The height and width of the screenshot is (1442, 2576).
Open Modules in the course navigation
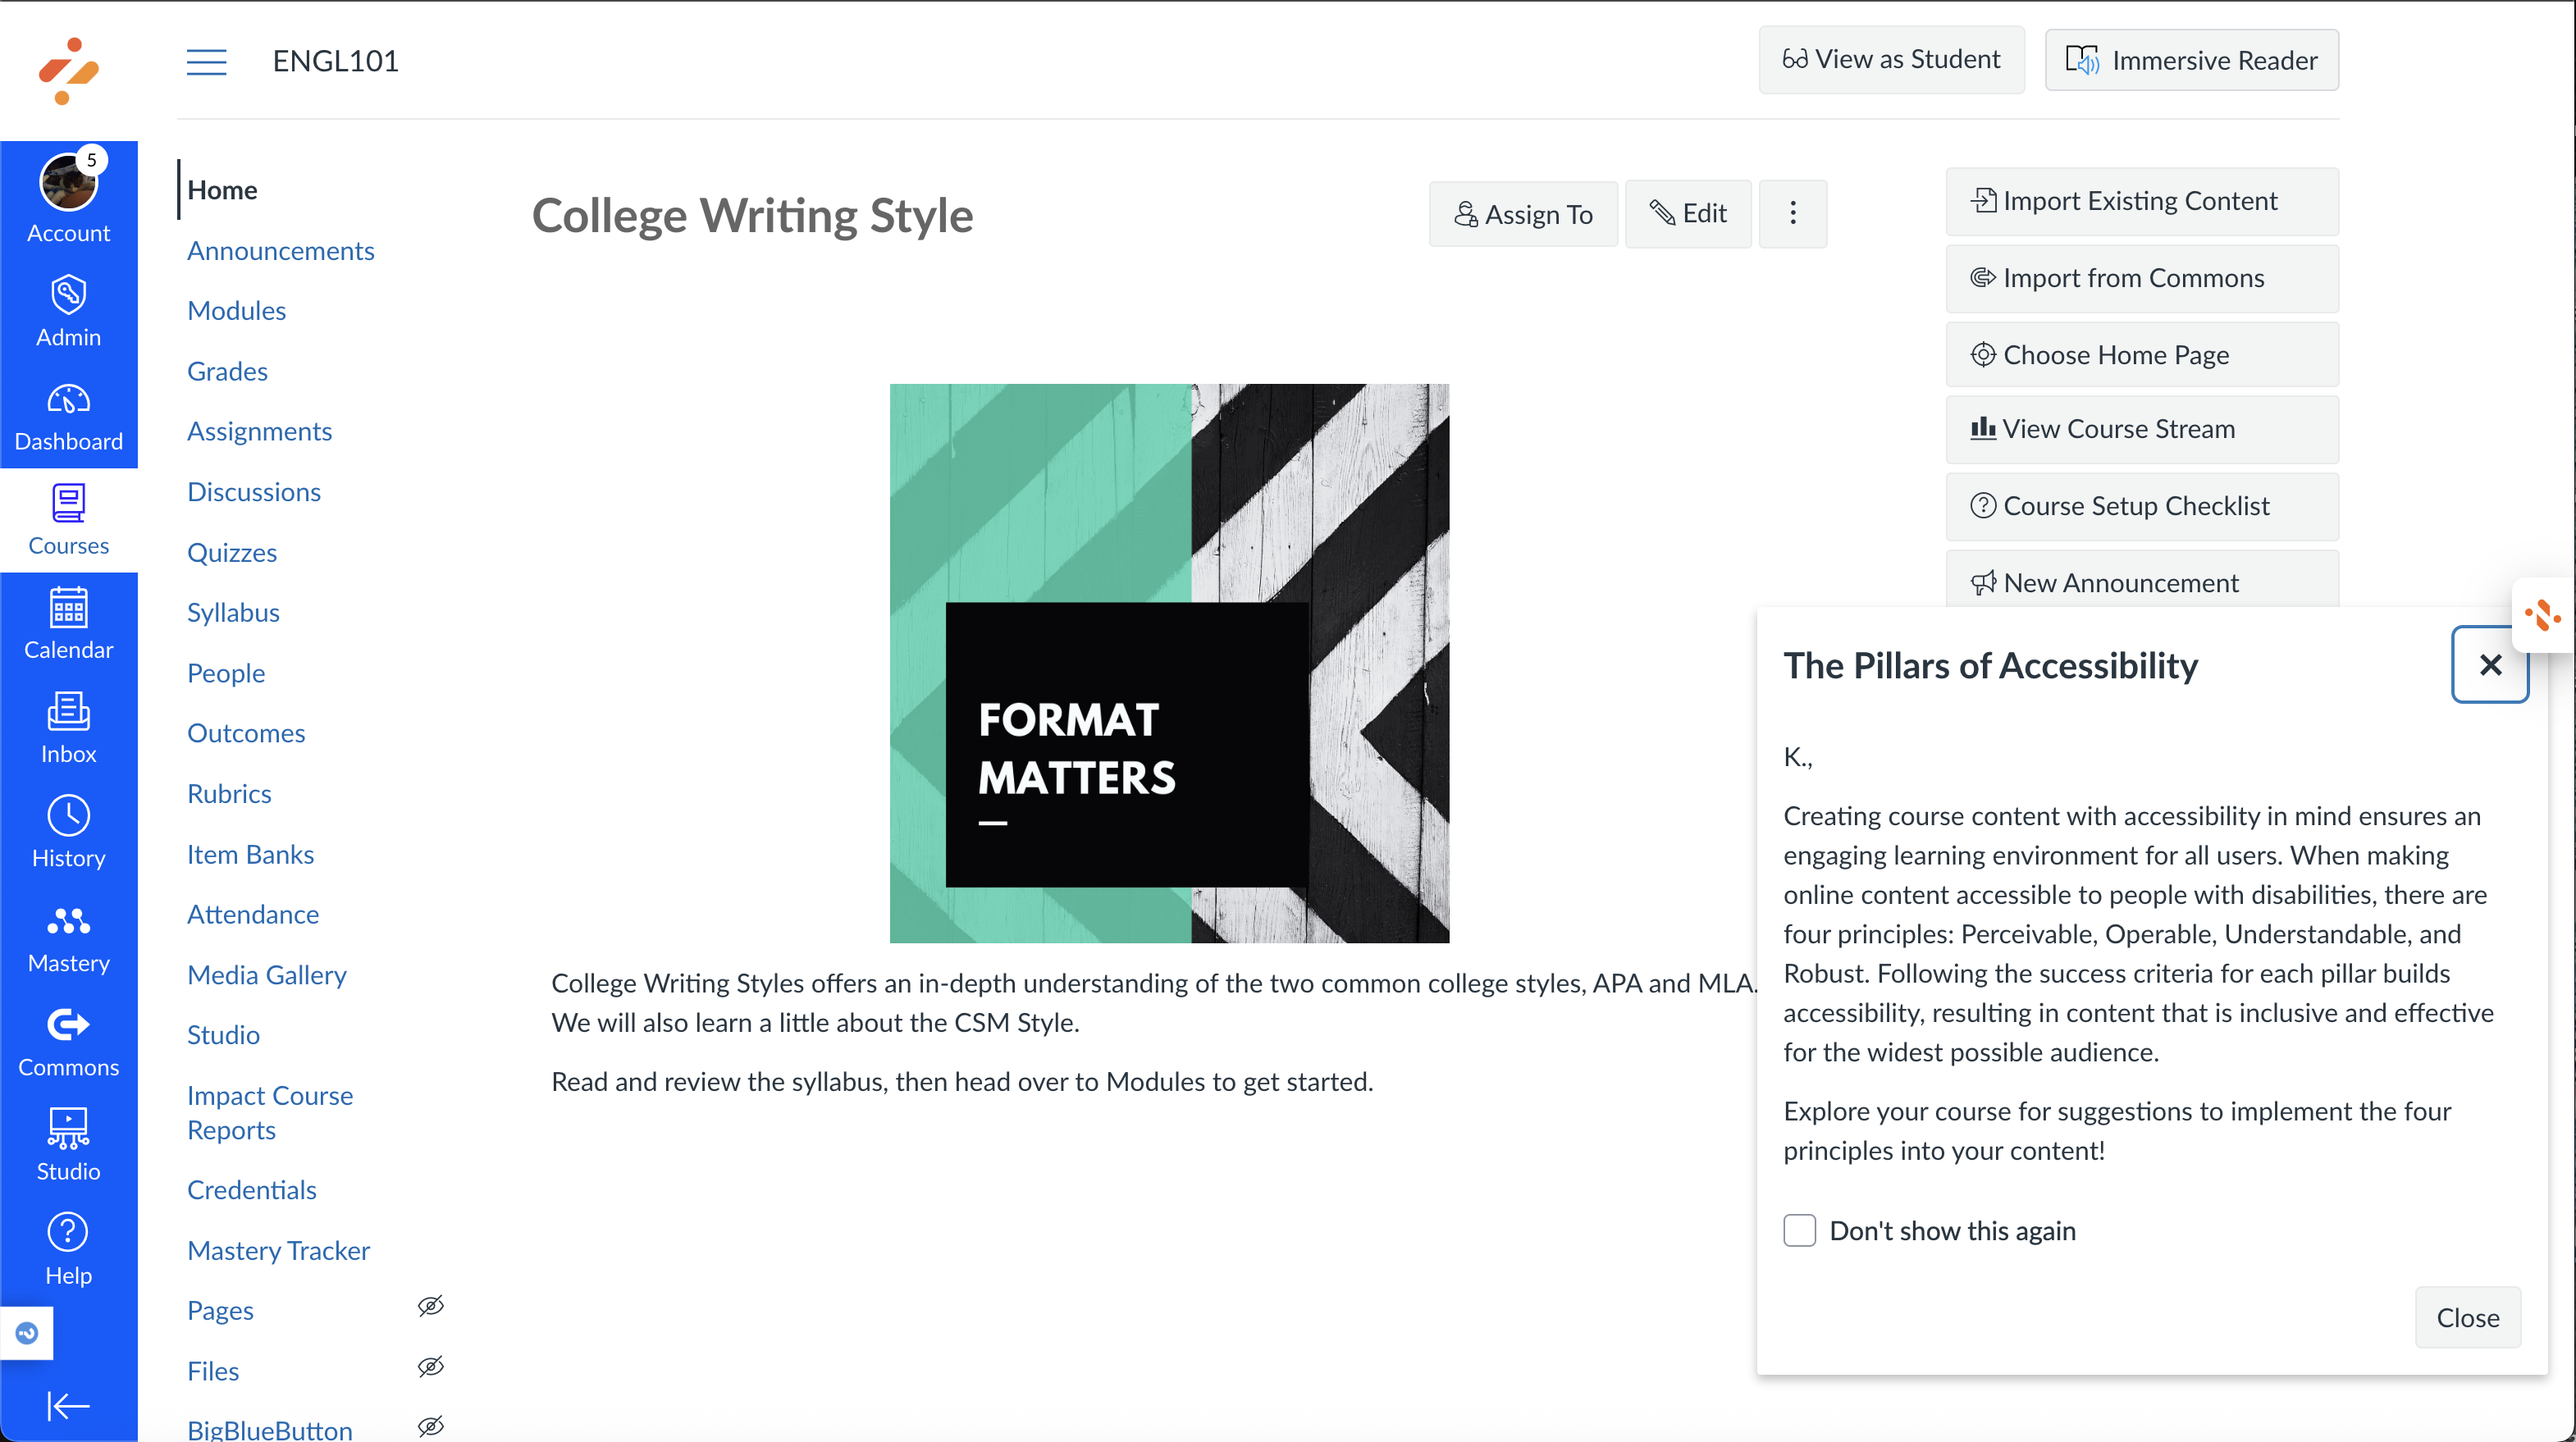coord(236,310)
